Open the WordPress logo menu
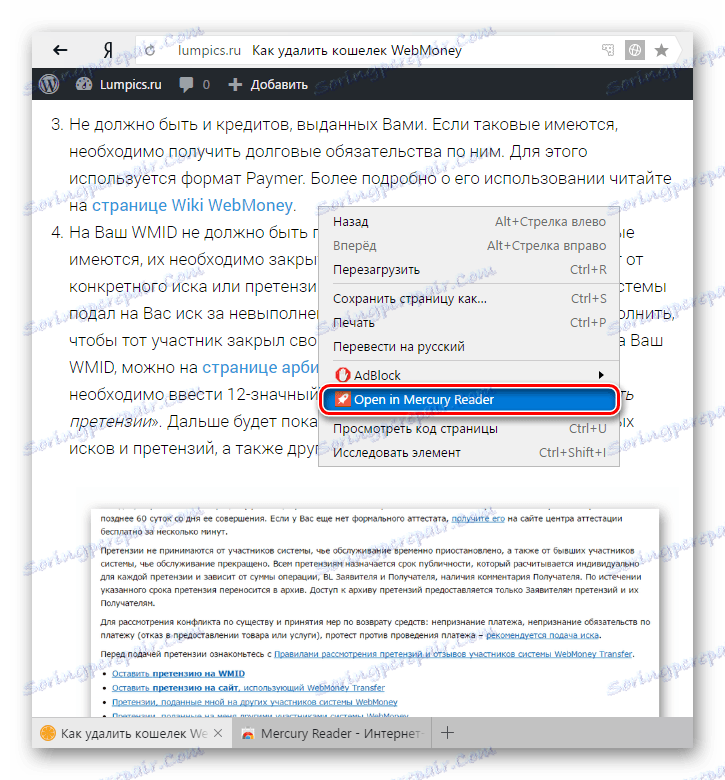 (49, 84)
